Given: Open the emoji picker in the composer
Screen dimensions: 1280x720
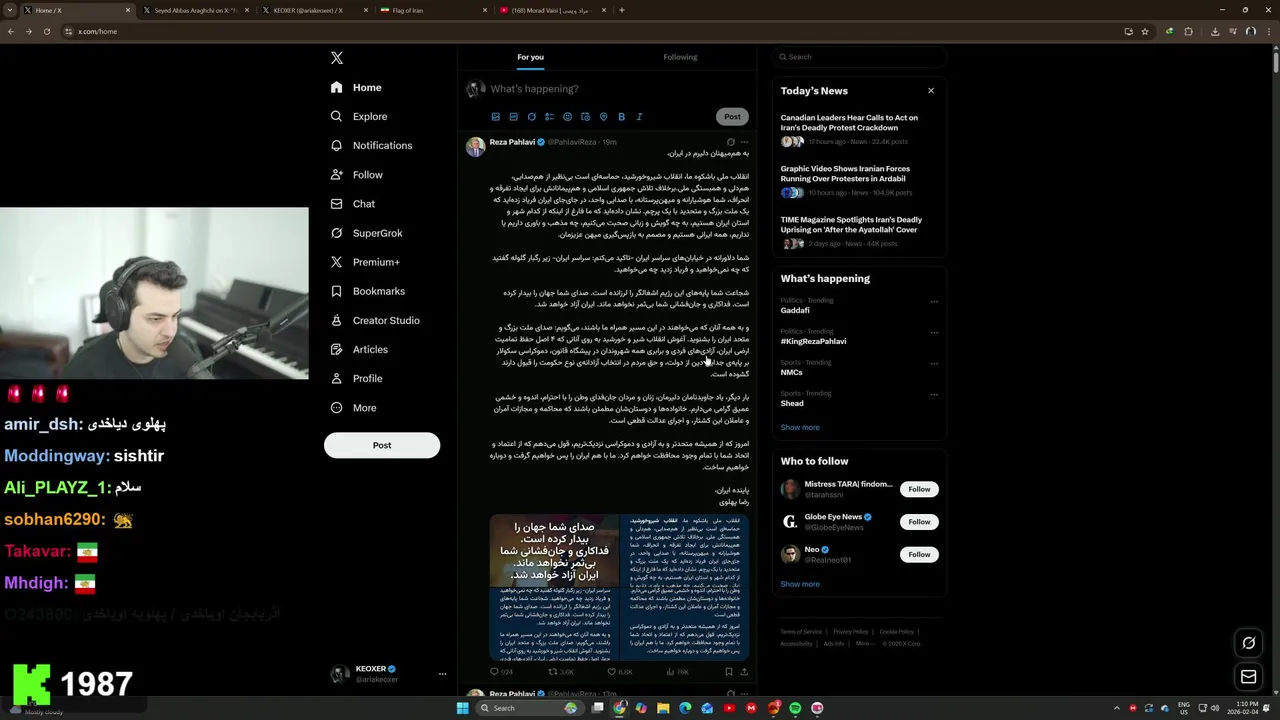Looking at the screenshot, I should pyautogui.click(x=567, y=117).
